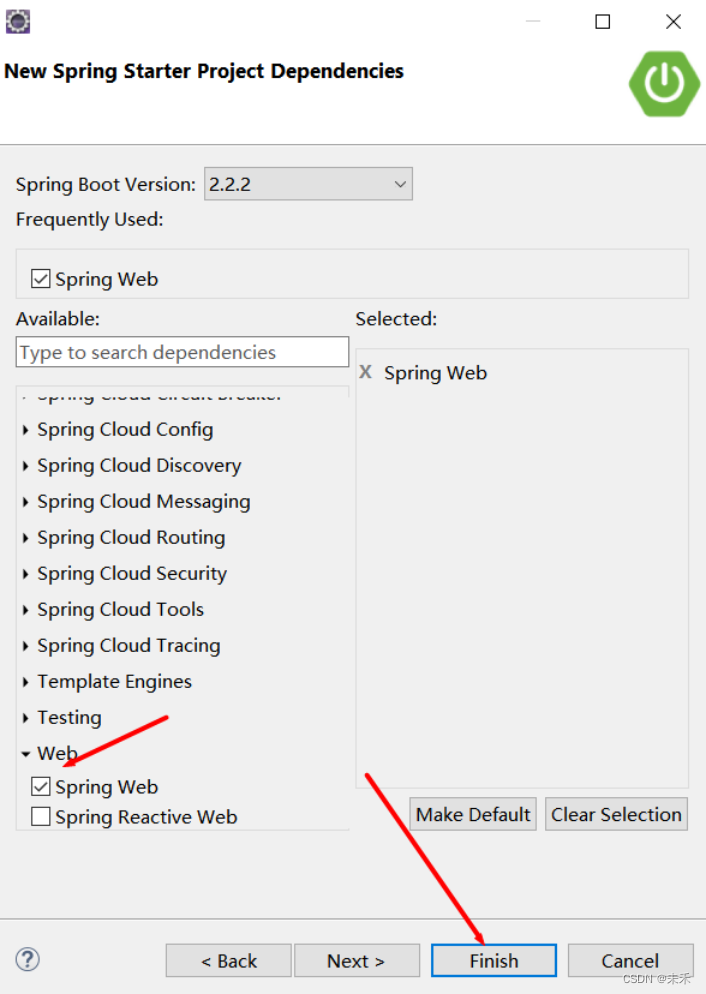Click the Spring Boot logo icon

coord(664,84)
